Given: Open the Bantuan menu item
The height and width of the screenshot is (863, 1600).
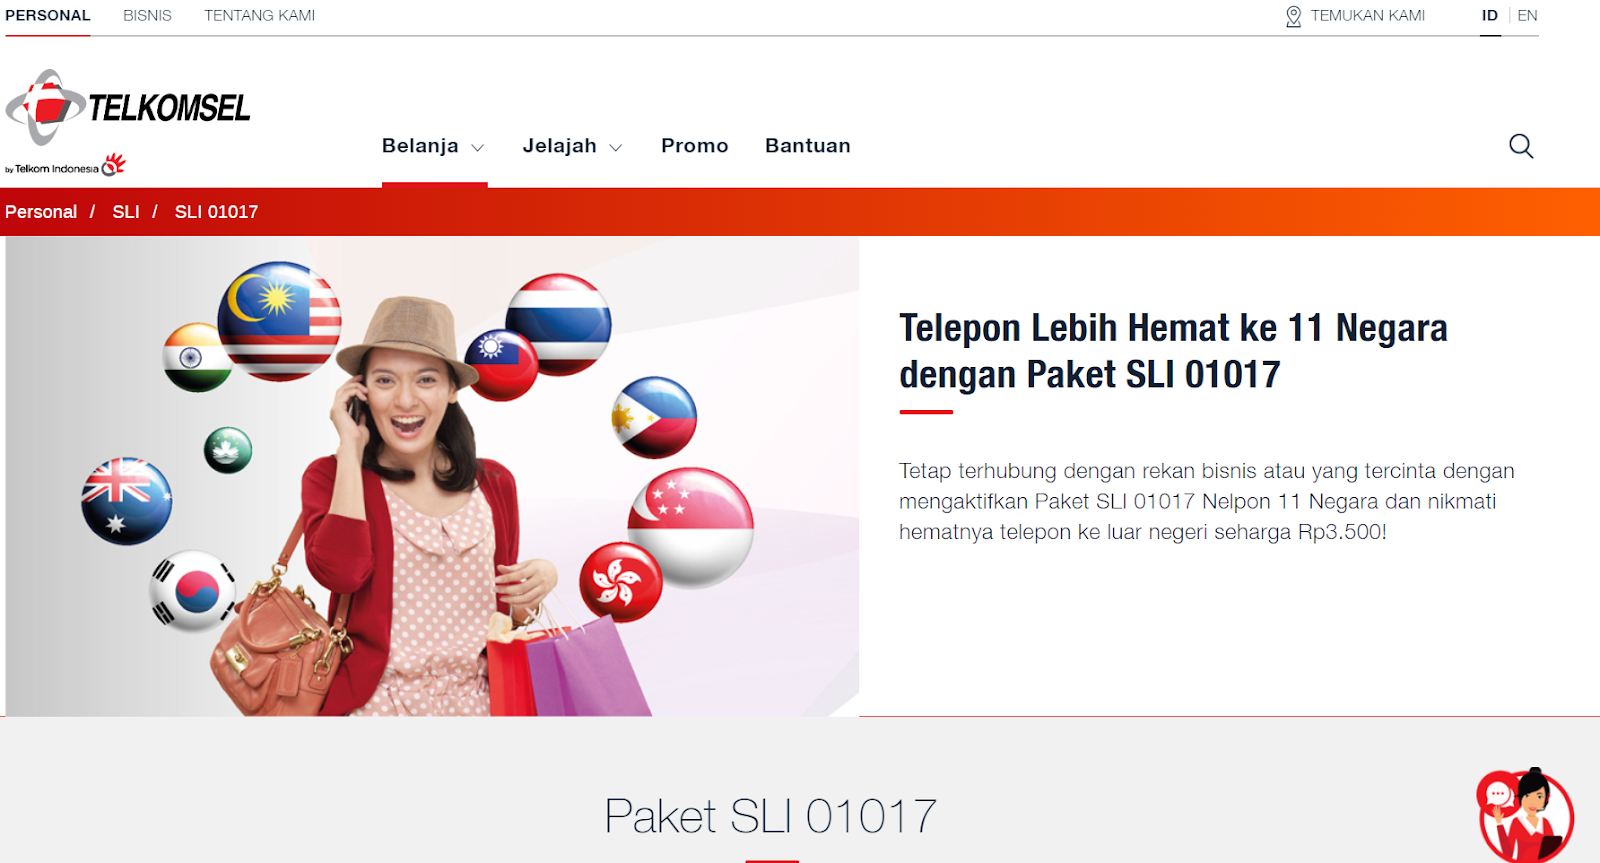Looking at the screenshot, I should click(x=808, y=146).
